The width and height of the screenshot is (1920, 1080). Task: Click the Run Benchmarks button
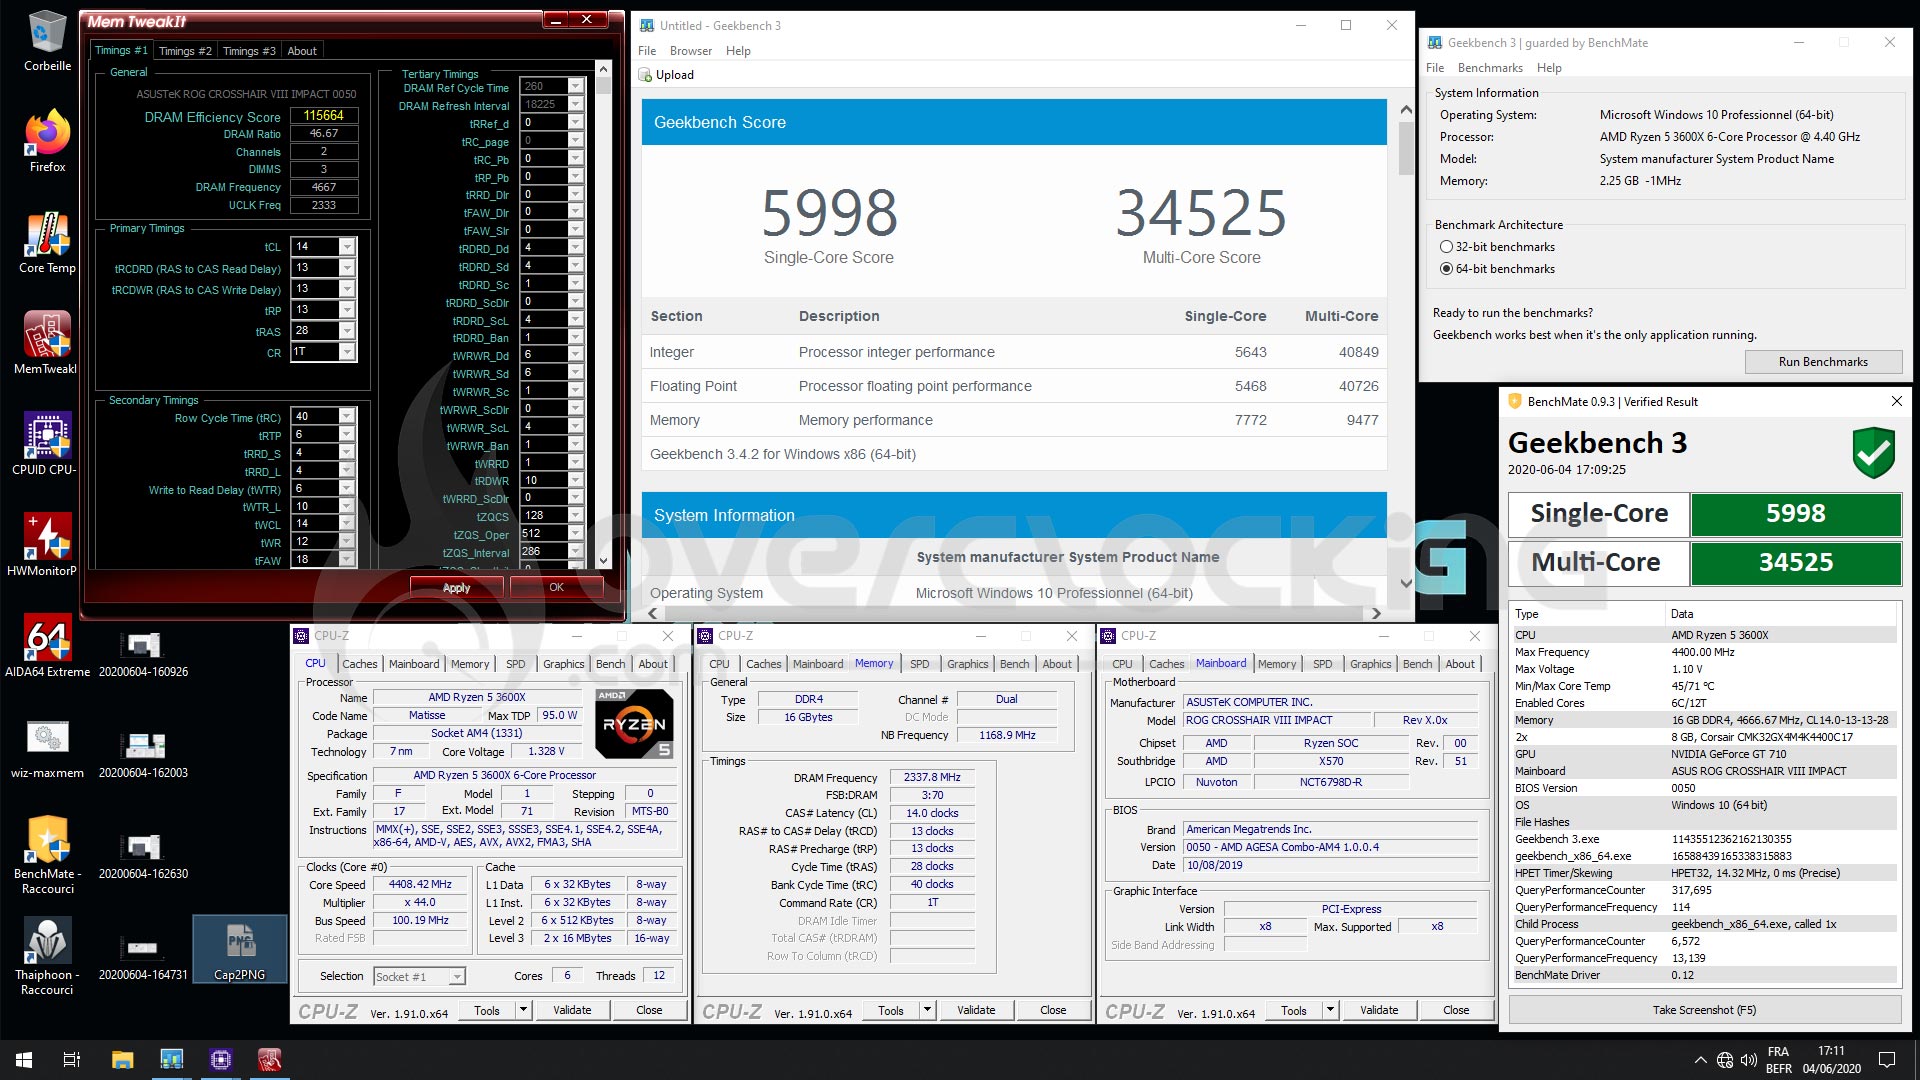1823,362
